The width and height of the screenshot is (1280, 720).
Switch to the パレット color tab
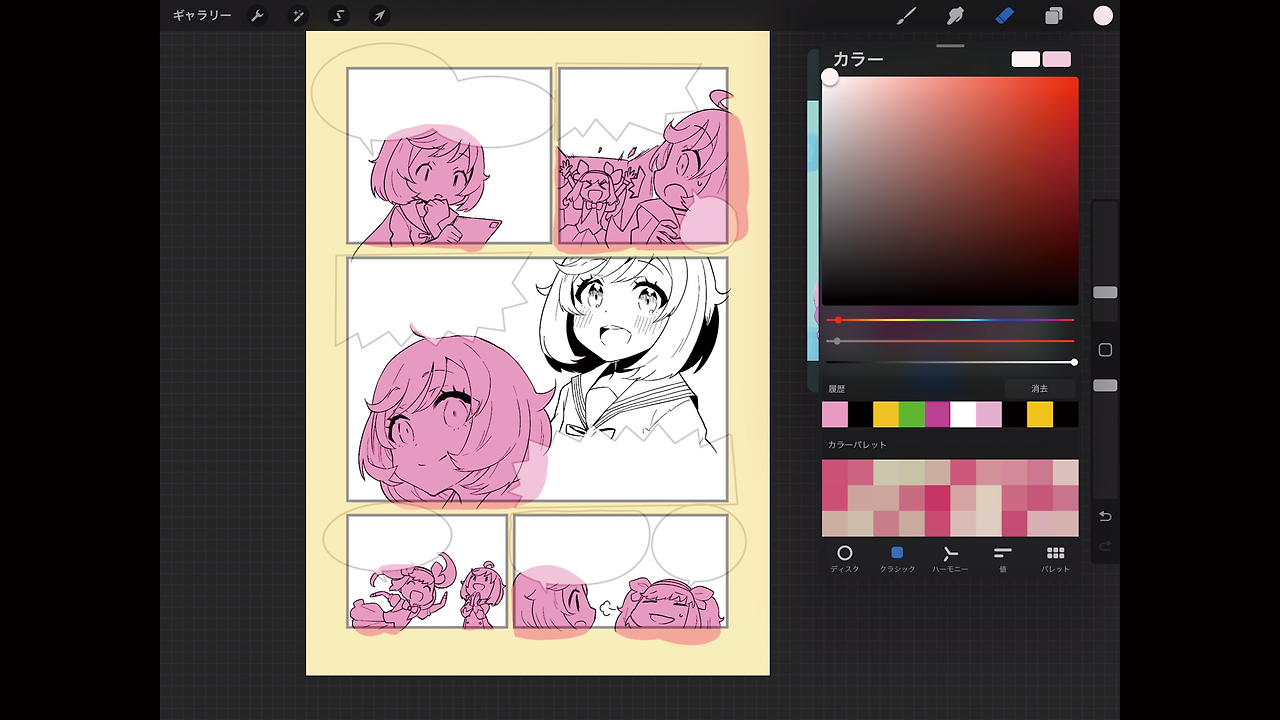[1055, 559]
